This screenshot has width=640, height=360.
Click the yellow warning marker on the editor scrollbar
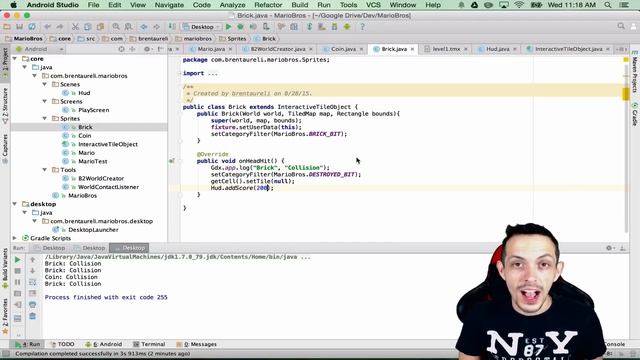(626, 94)
